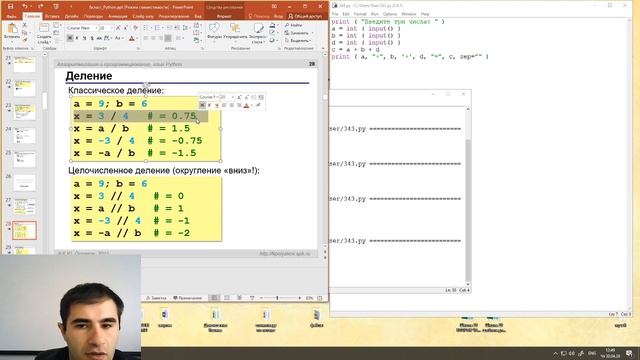This screenshot has height=360, width=640.
Task: Switch to the Design ribbon tab
Action: [71, 16]
